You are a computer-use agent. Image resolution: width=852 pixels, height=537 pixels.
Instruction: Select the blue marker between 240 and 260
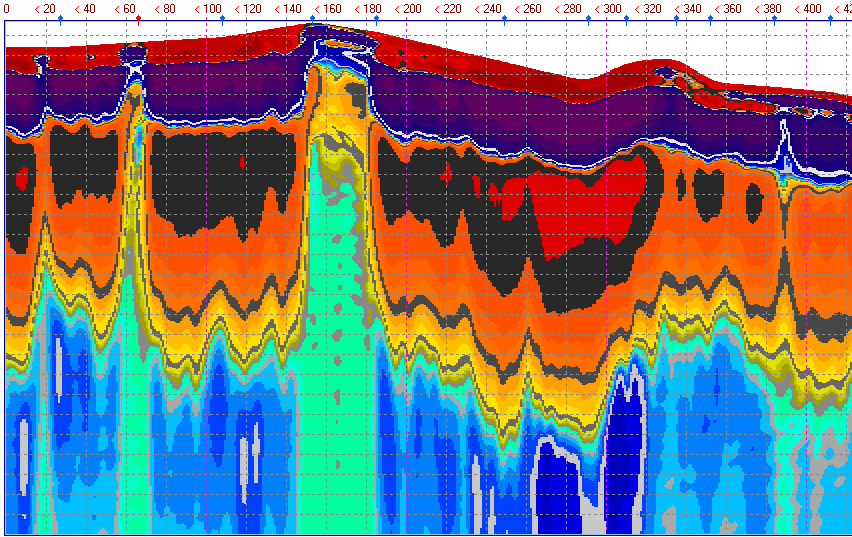pos(504,19)
